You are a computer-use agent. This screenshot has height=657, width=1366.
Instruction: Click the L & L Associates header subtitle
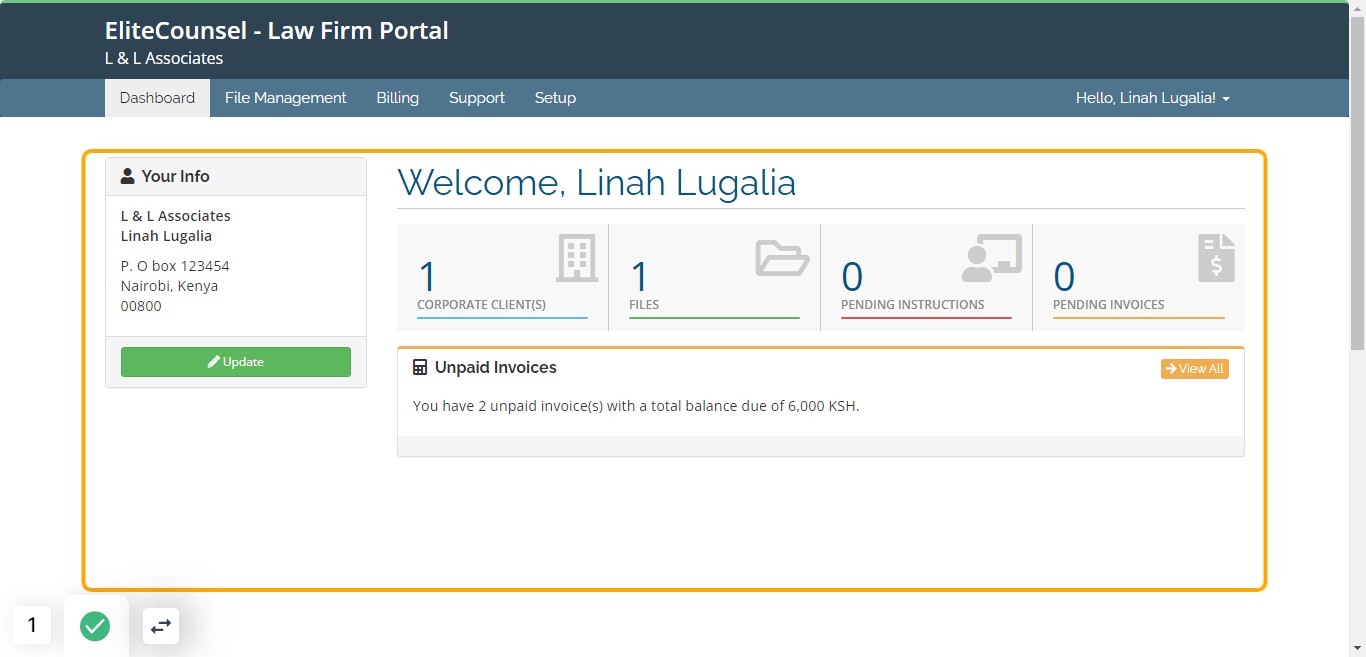[164, 58]
